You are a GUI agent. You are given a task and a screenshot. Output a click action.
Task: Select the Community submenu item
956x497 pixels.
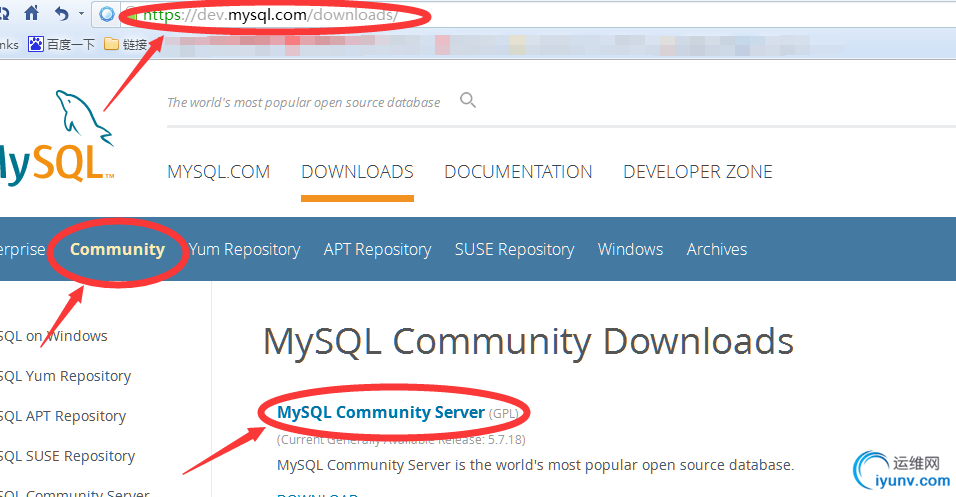click(117, 249)
